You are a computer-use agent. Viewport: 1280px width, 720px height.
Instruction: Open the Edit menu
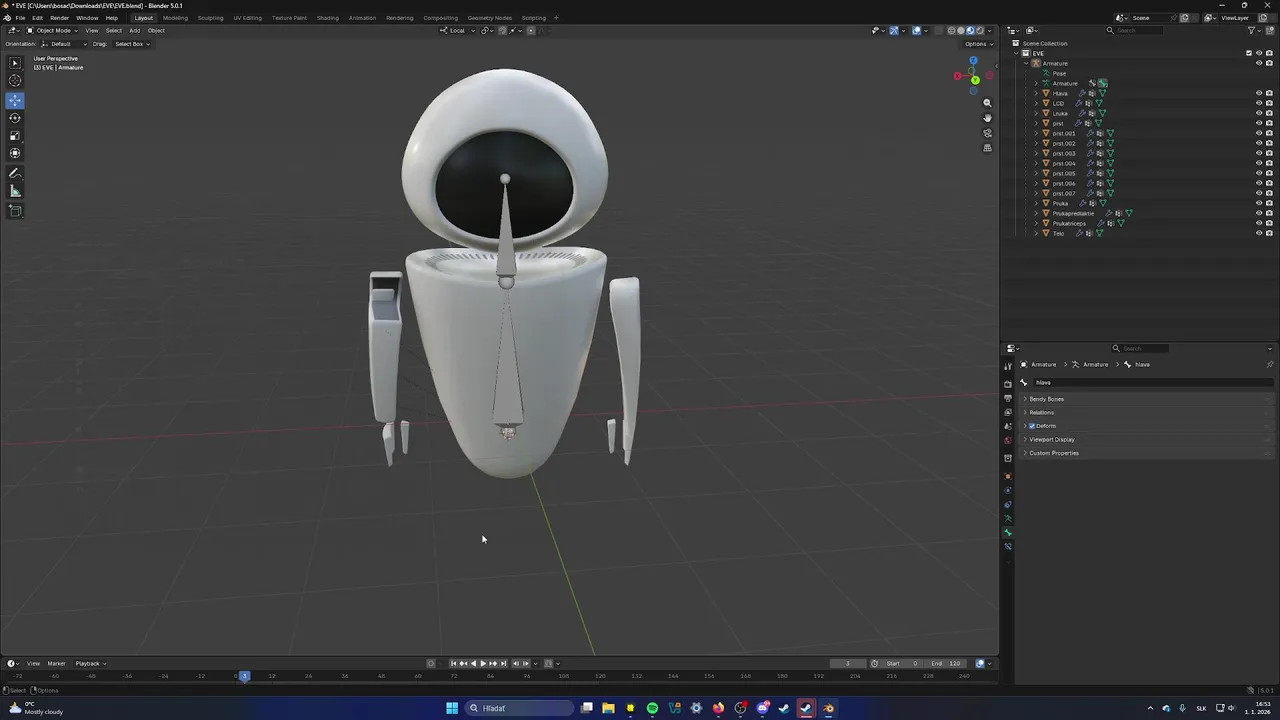[37, 18]
